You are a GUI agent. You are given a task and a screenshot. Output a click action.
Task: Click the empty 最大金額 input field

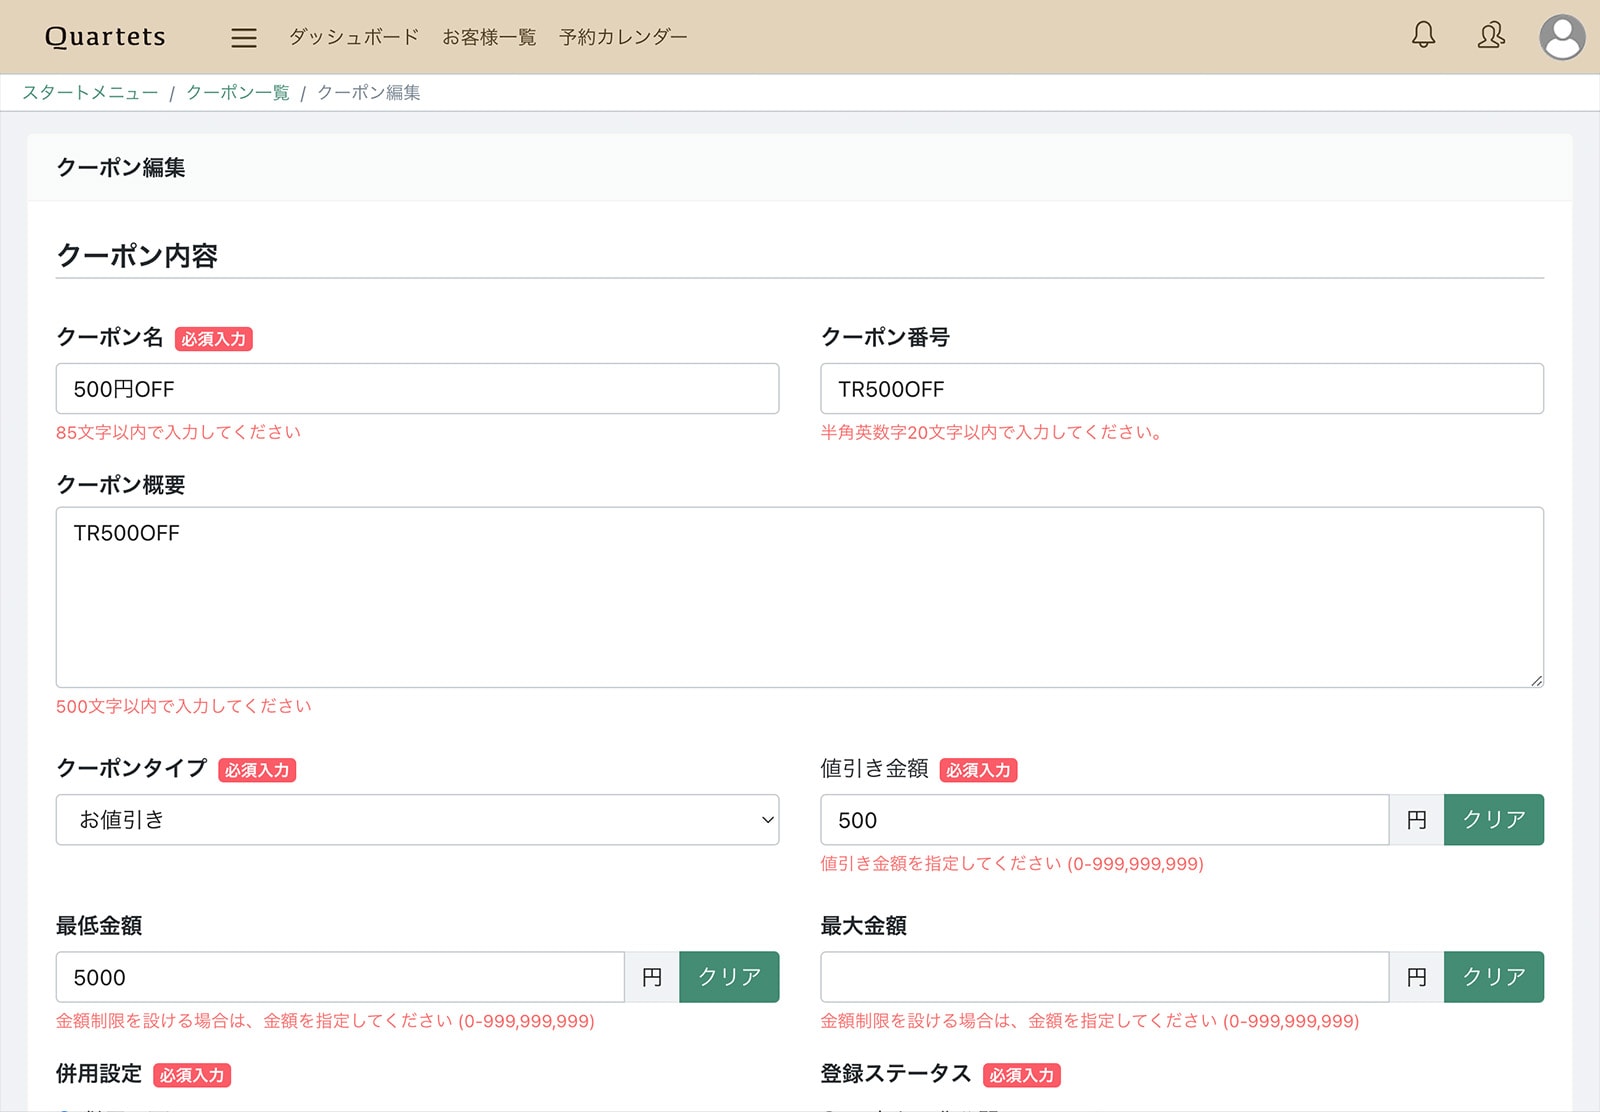1104,977
